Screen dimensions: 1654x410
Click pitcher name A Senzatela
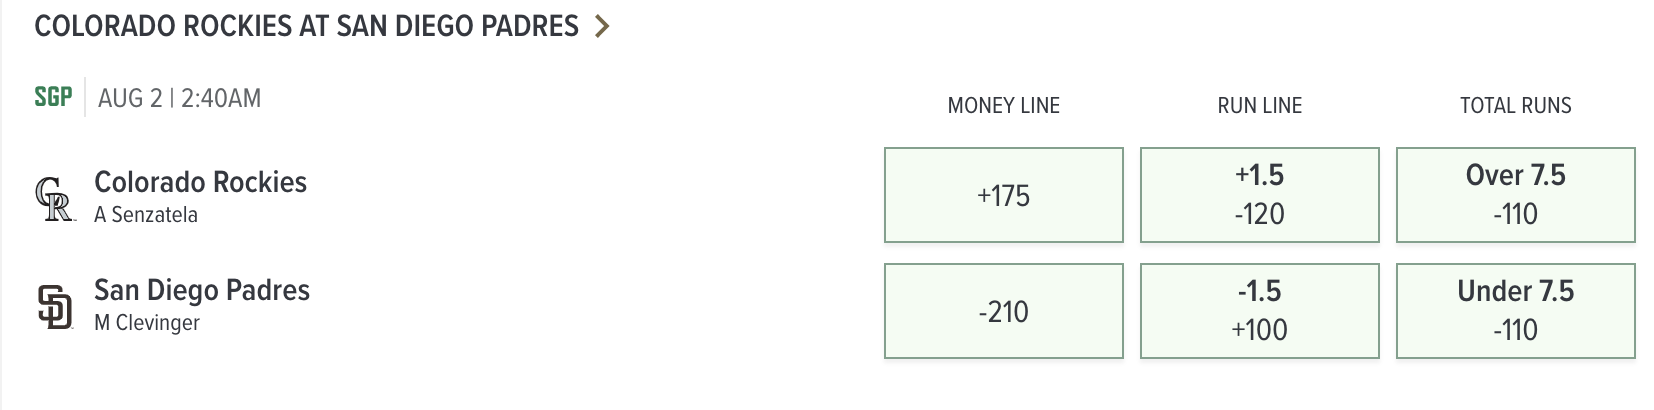146,215
